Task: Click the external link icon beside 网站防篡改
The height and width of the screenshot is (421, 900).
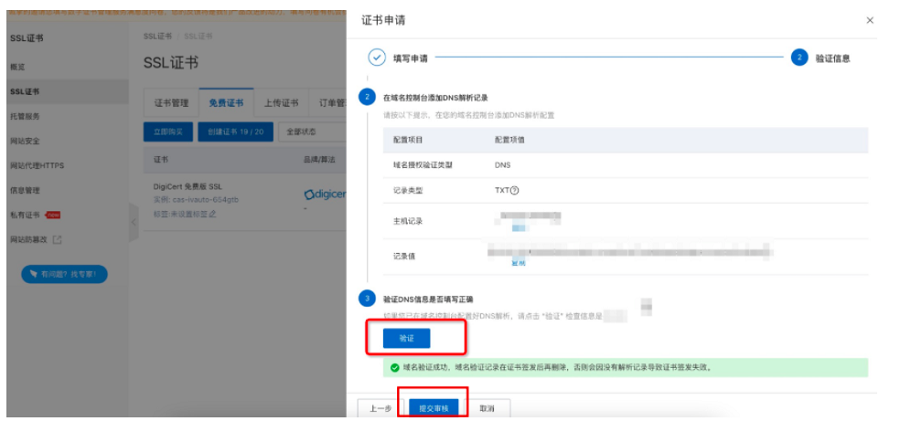Action: coord(57,240)
